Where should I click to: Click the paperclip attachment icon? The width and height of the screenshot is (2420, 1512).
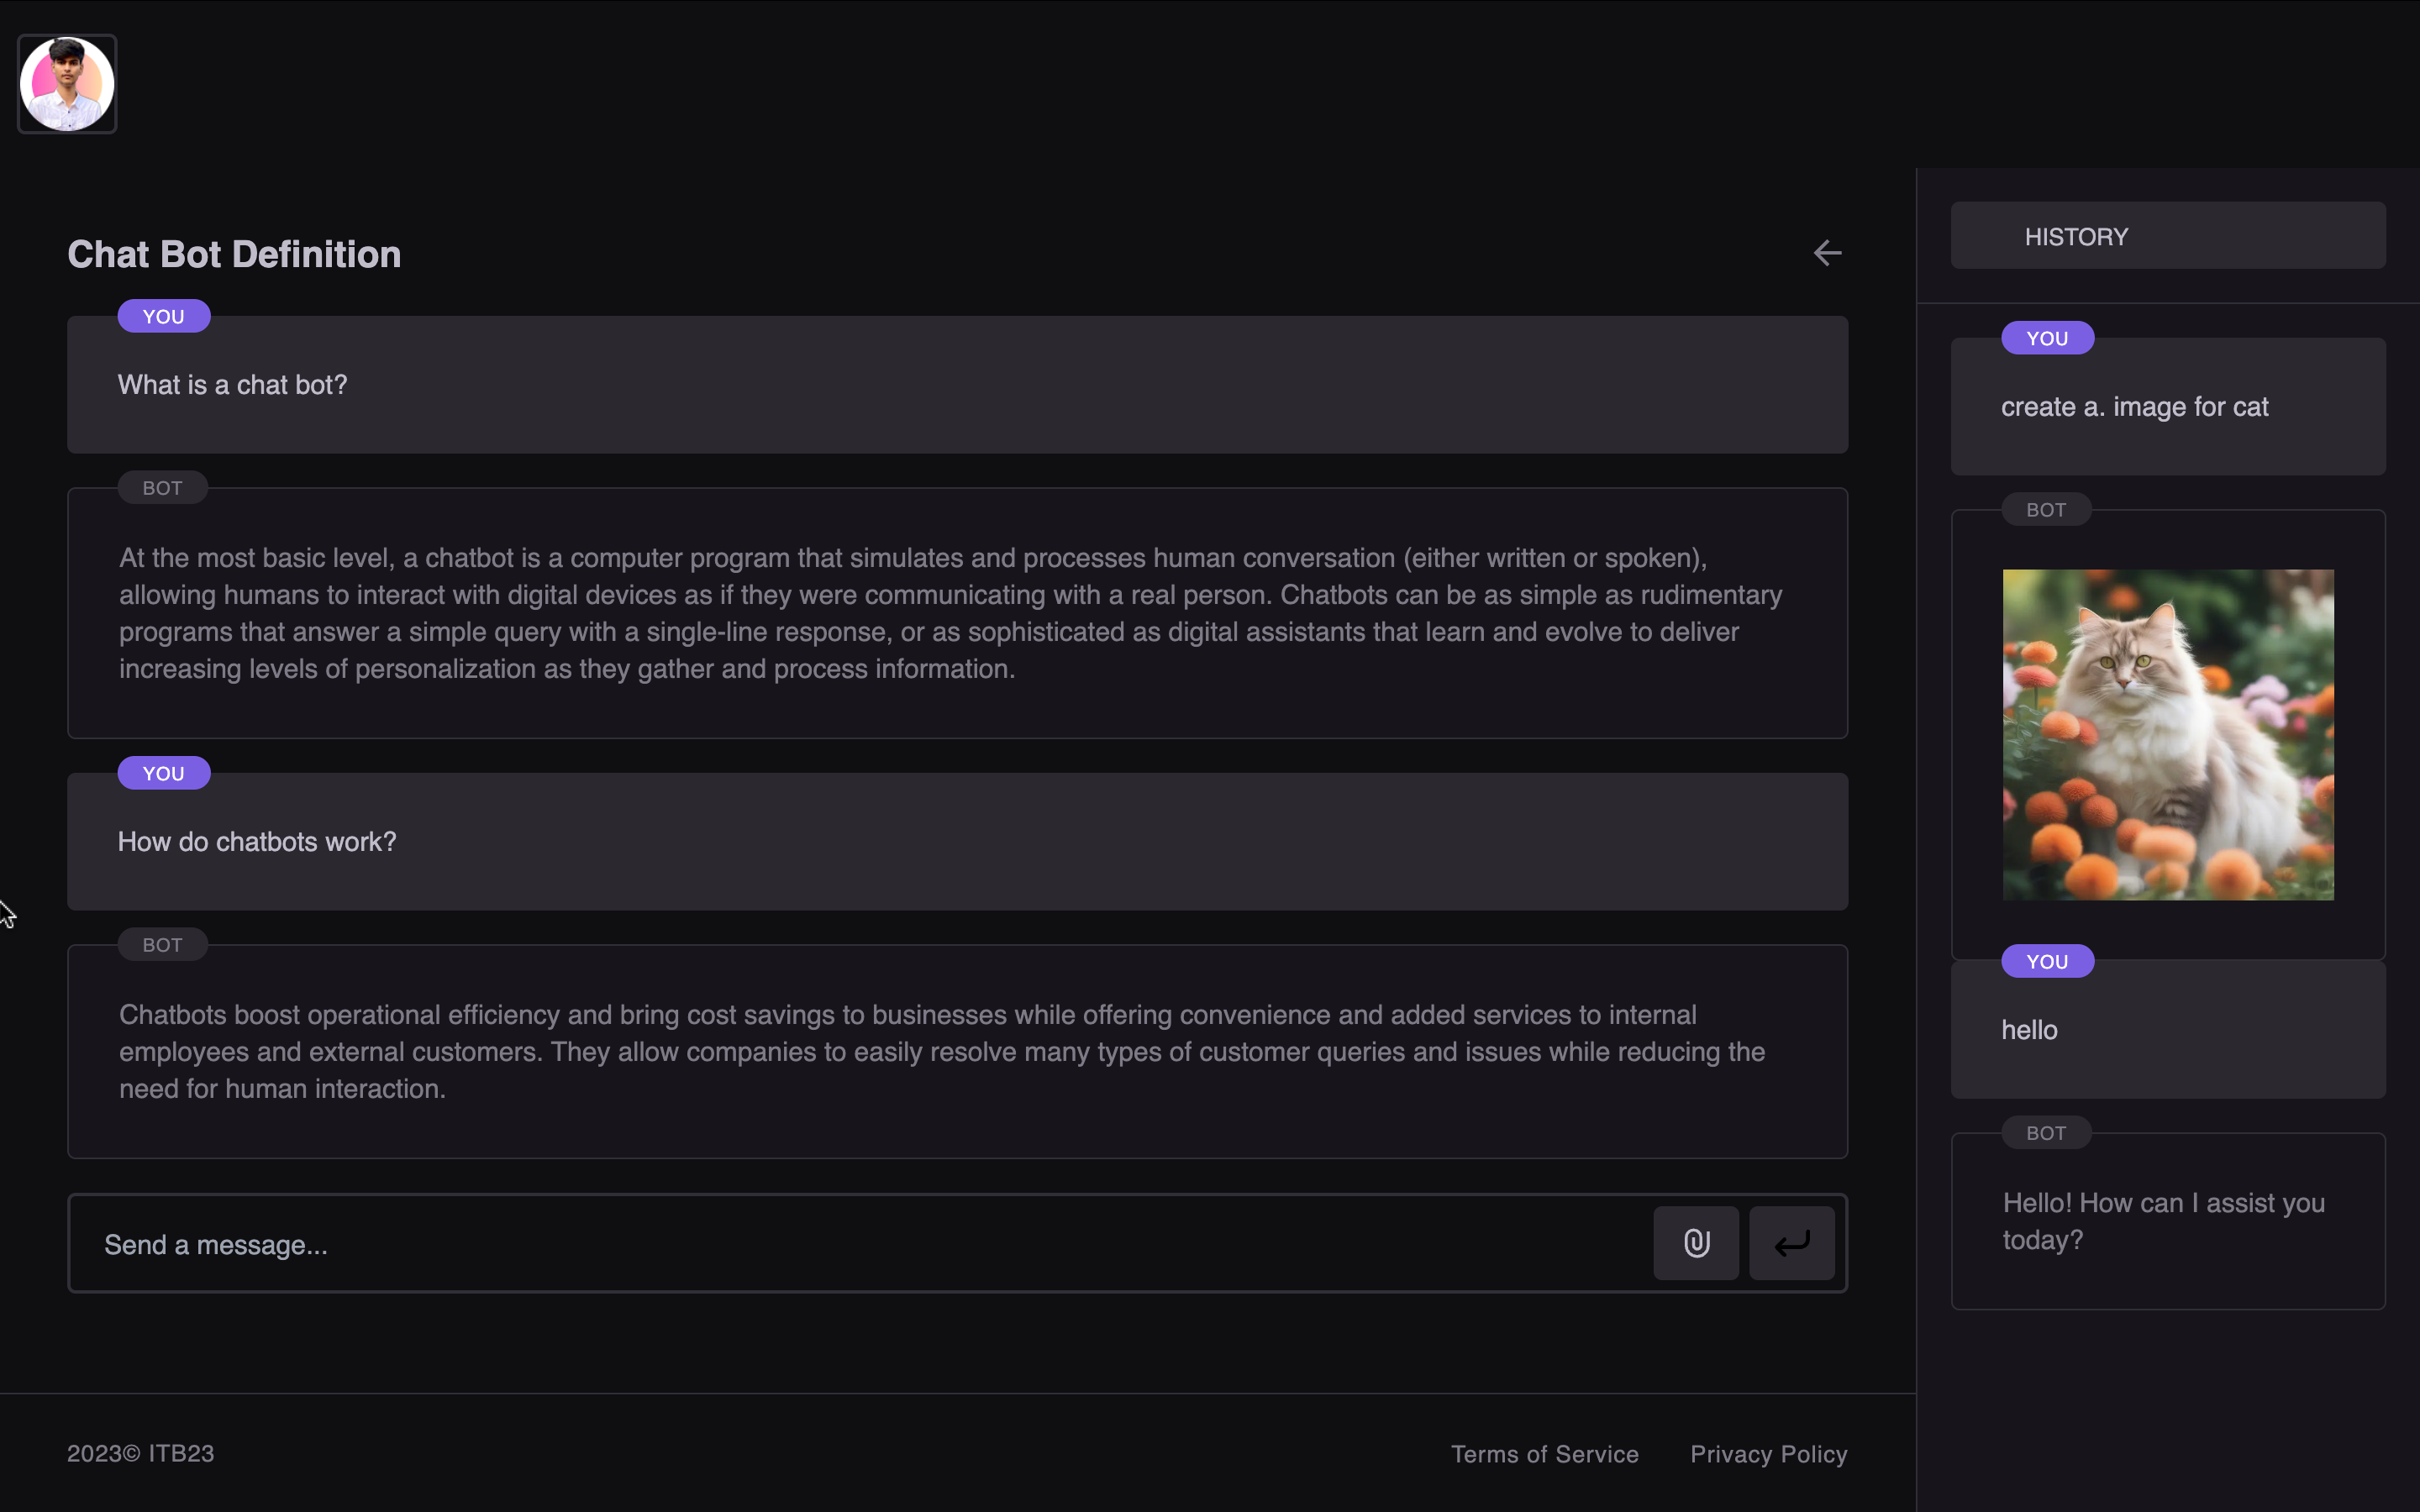tap(1695, 1243)
